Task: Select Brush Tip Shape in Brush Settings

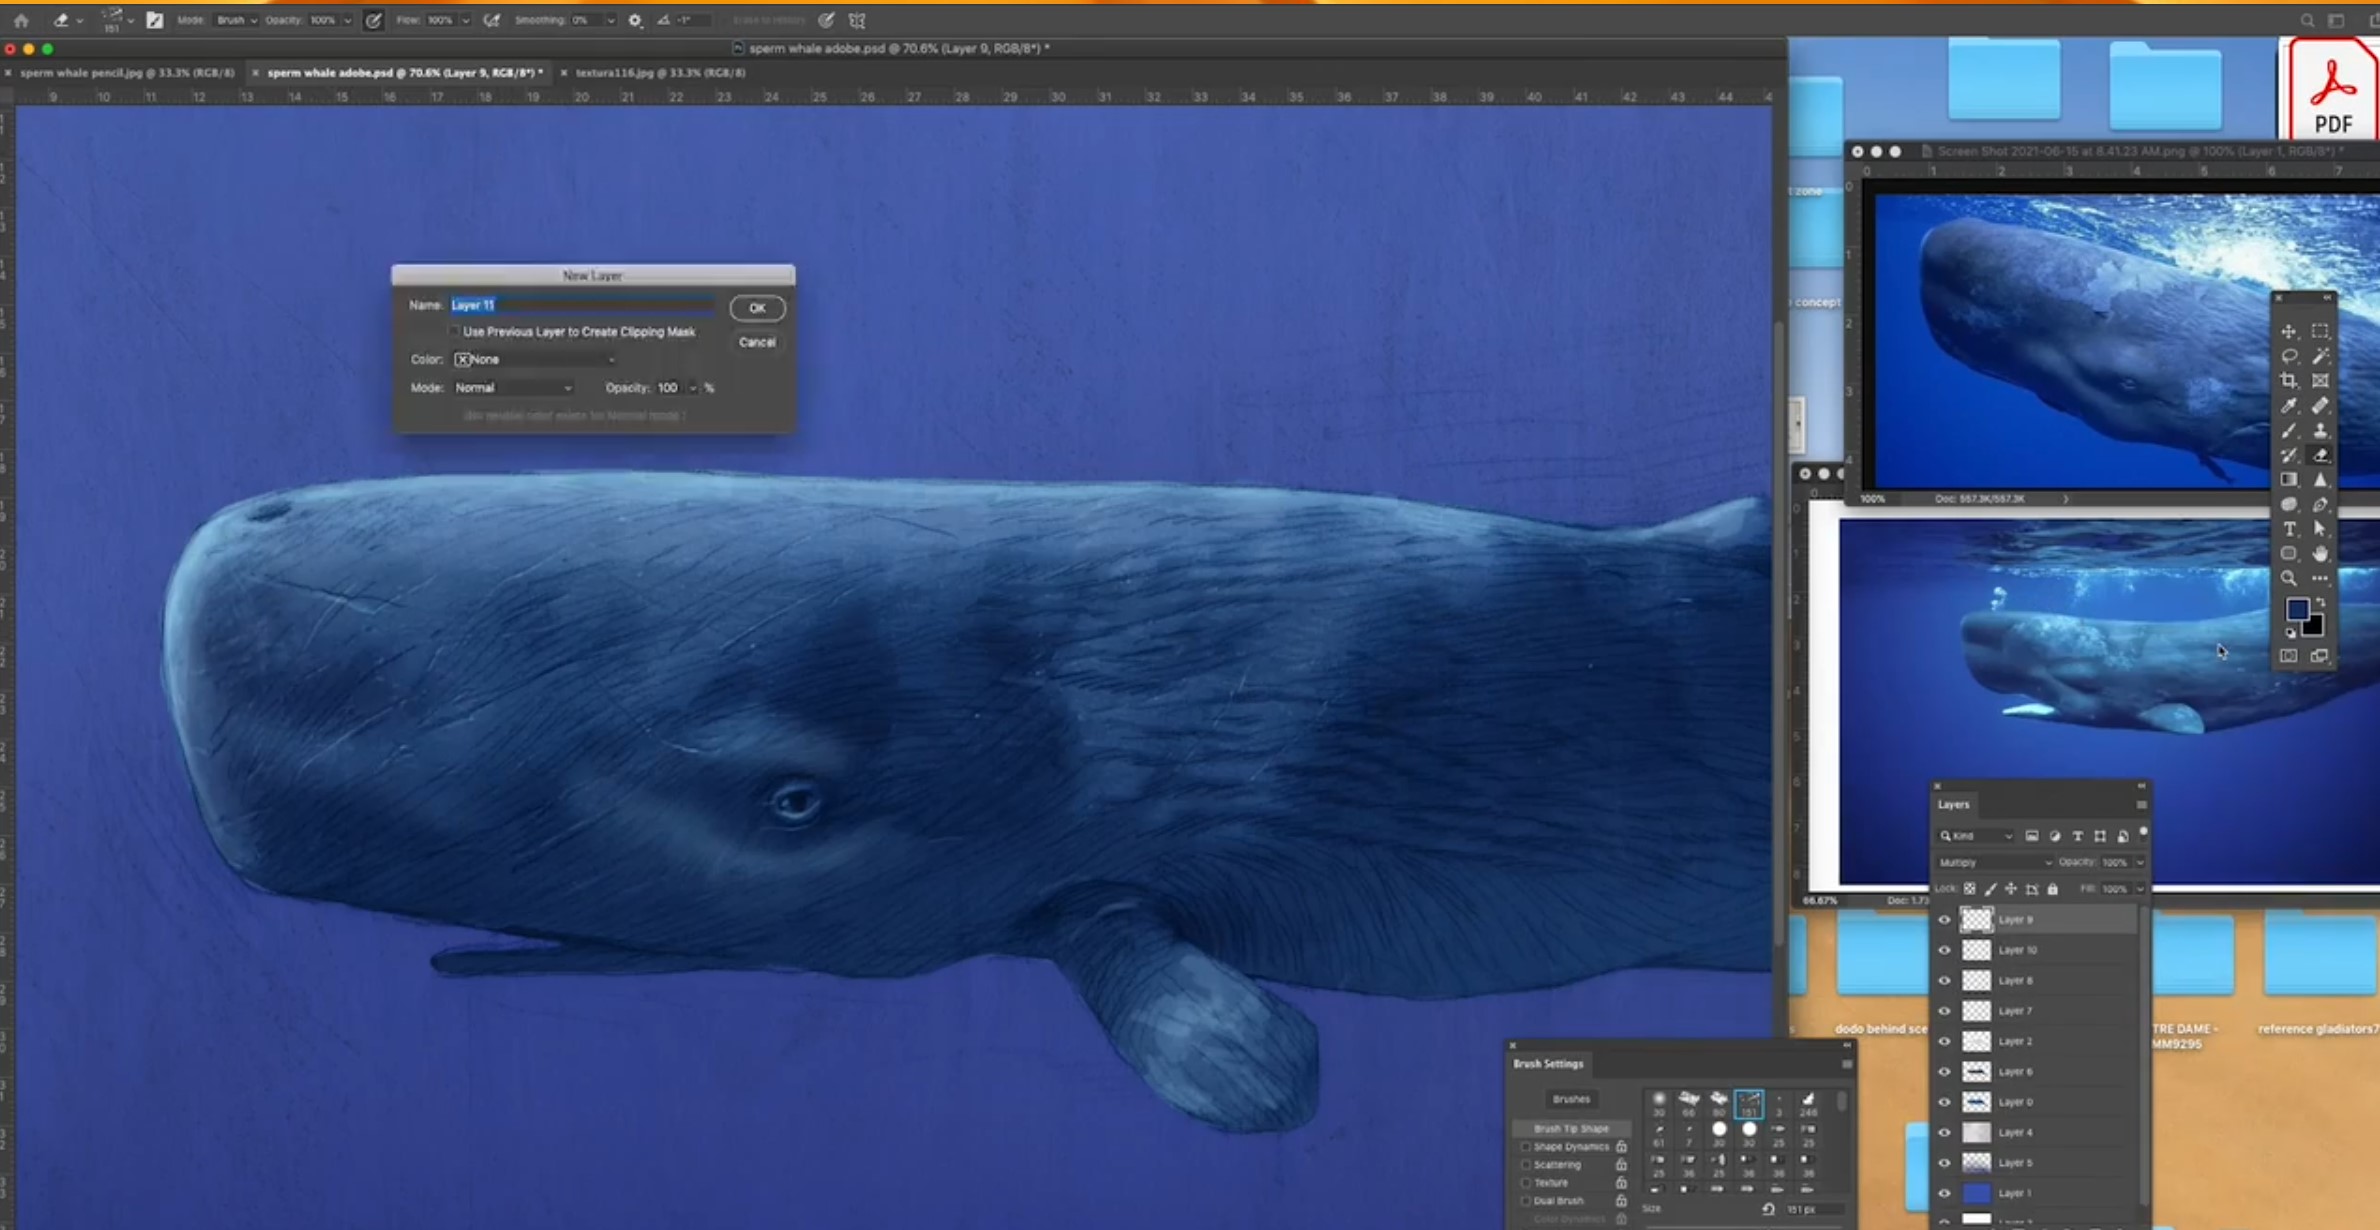Action: pos(1571,1128)
